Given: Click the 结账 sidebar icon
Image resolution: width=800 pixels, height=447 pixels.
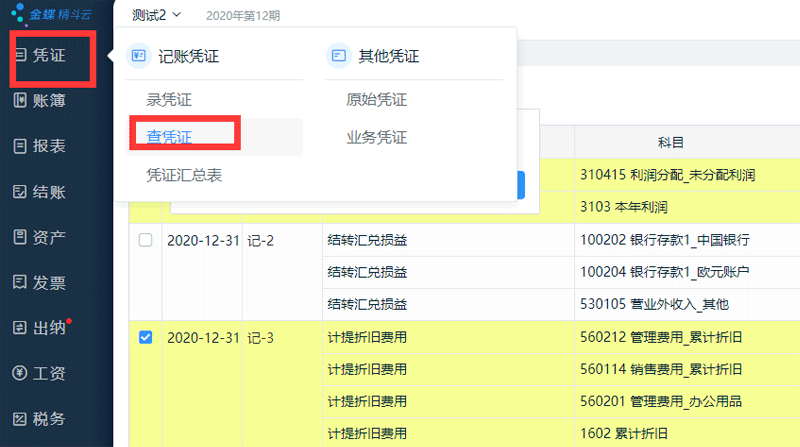Looking at the screenshot, I should pos(20,192).
